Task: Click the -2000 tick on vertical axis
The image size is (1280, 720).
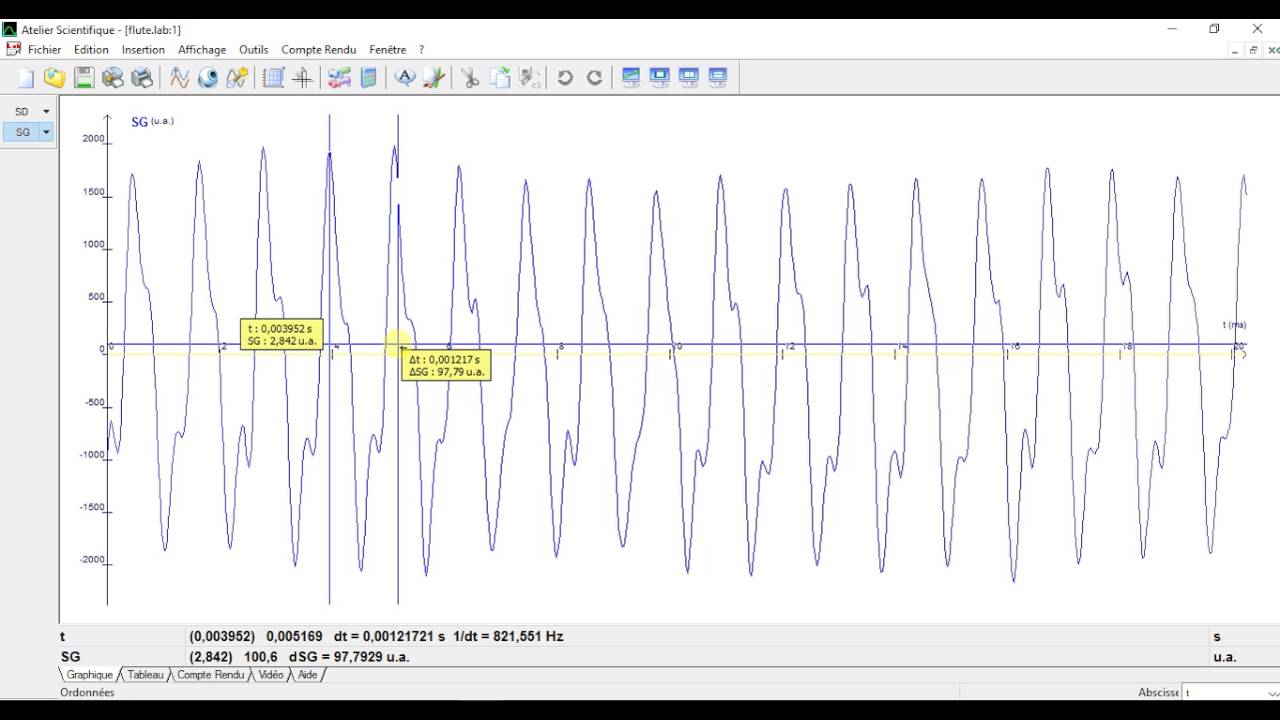Action: [x=91, y=560]
